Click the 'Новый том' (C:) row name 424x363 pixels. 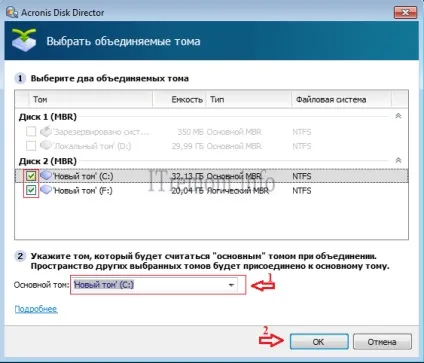pos(83,176)
